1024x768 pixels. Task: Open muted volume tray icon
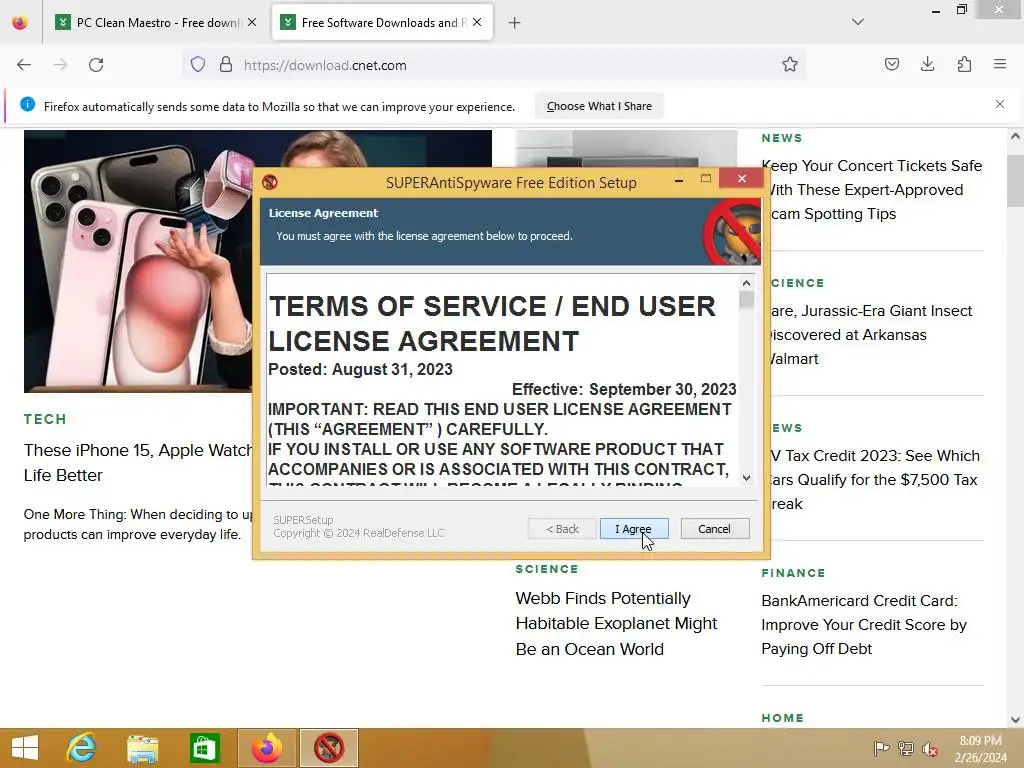point(929,749)
